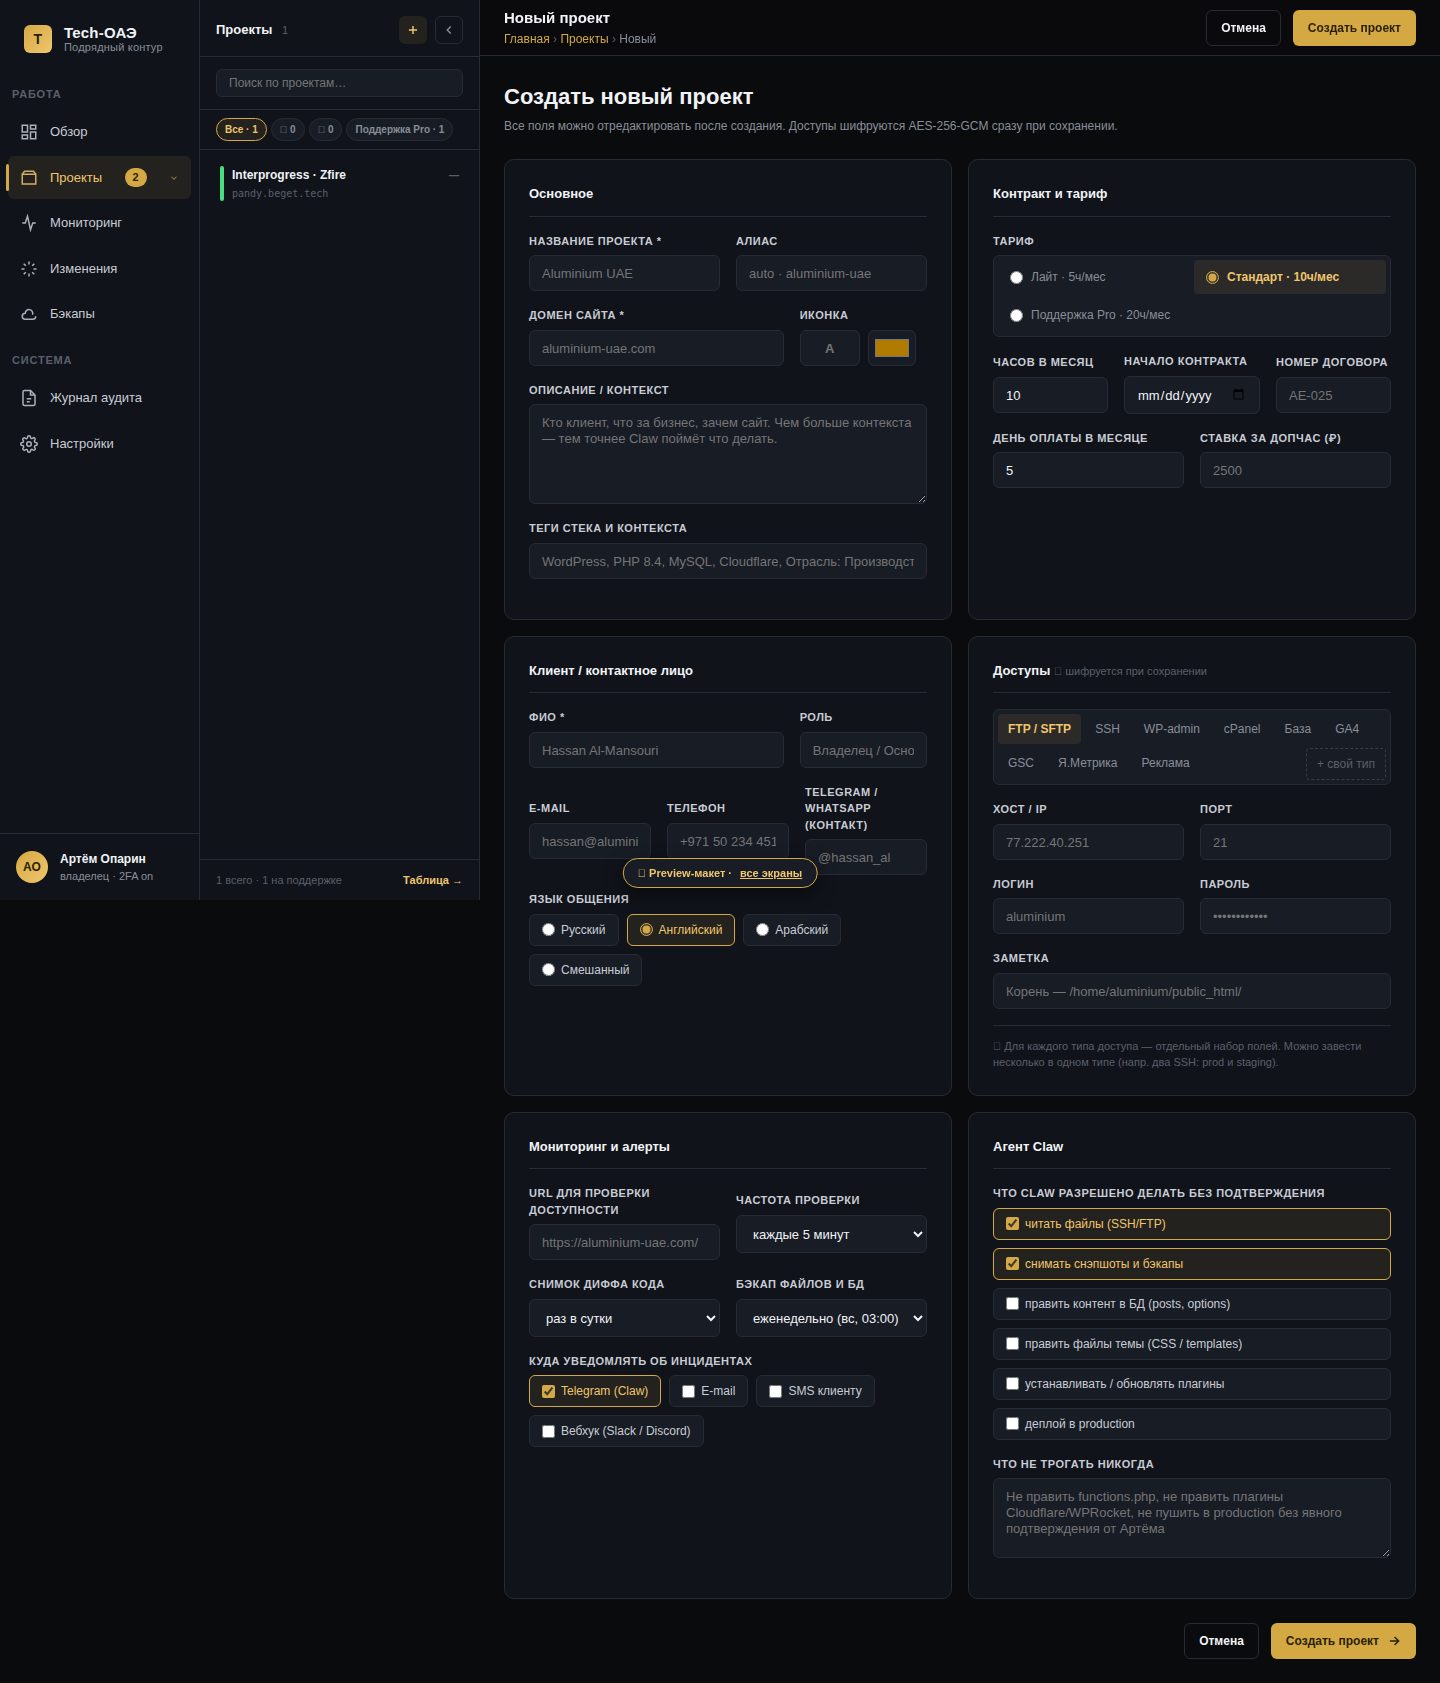Open Изменения spinner icon in sidebar
This screenshot has width=1440, height=1683.
click(29, 269)
